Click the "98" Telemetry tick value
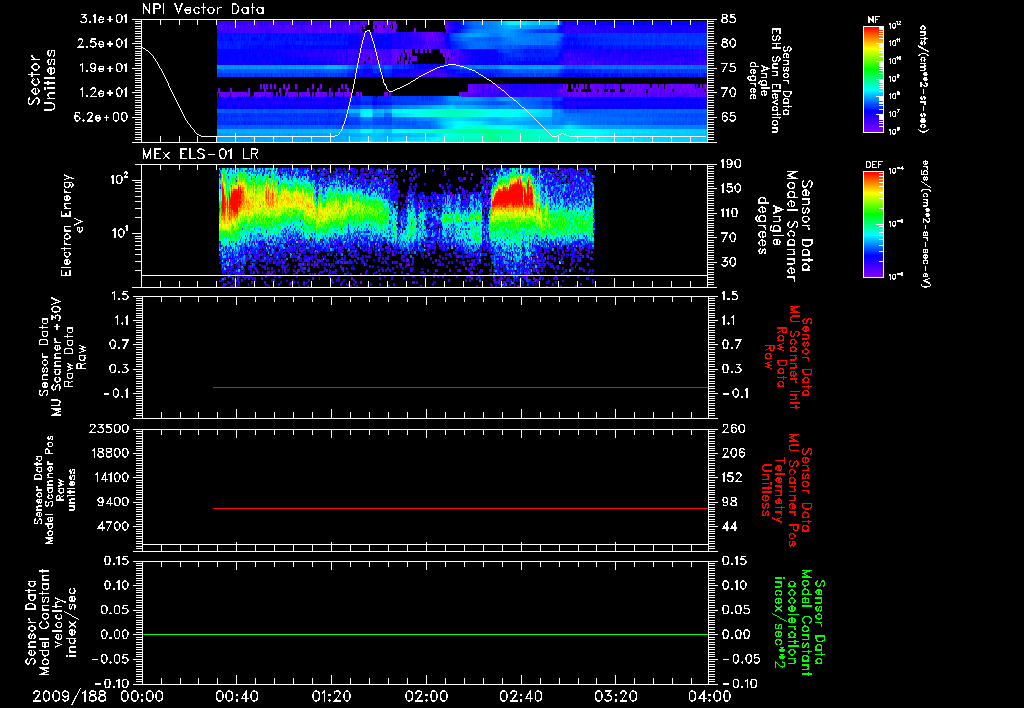The height and width of the screenshot is (708, 1024). pyautogui.click(x=729, y=502)
